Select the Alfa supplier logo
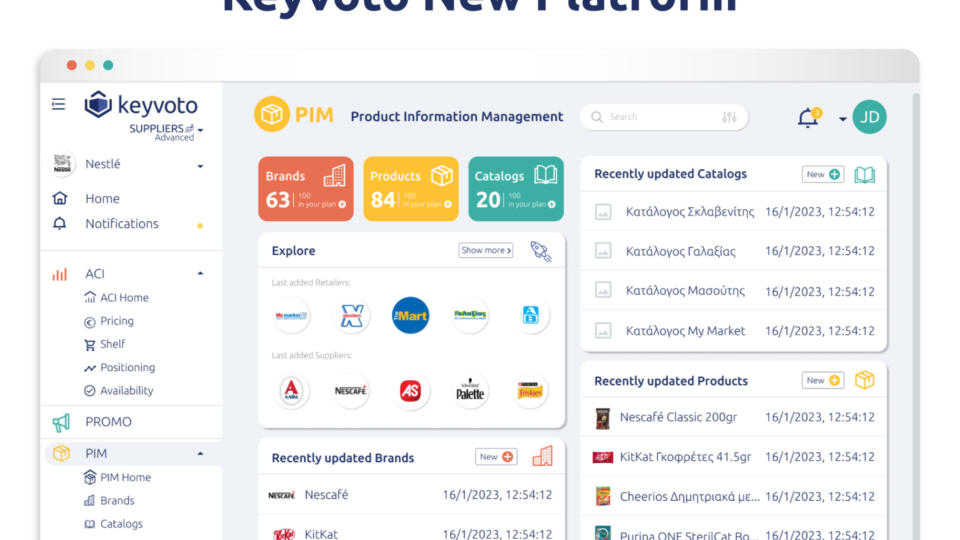Screen dimensions: 960x540 291,391
